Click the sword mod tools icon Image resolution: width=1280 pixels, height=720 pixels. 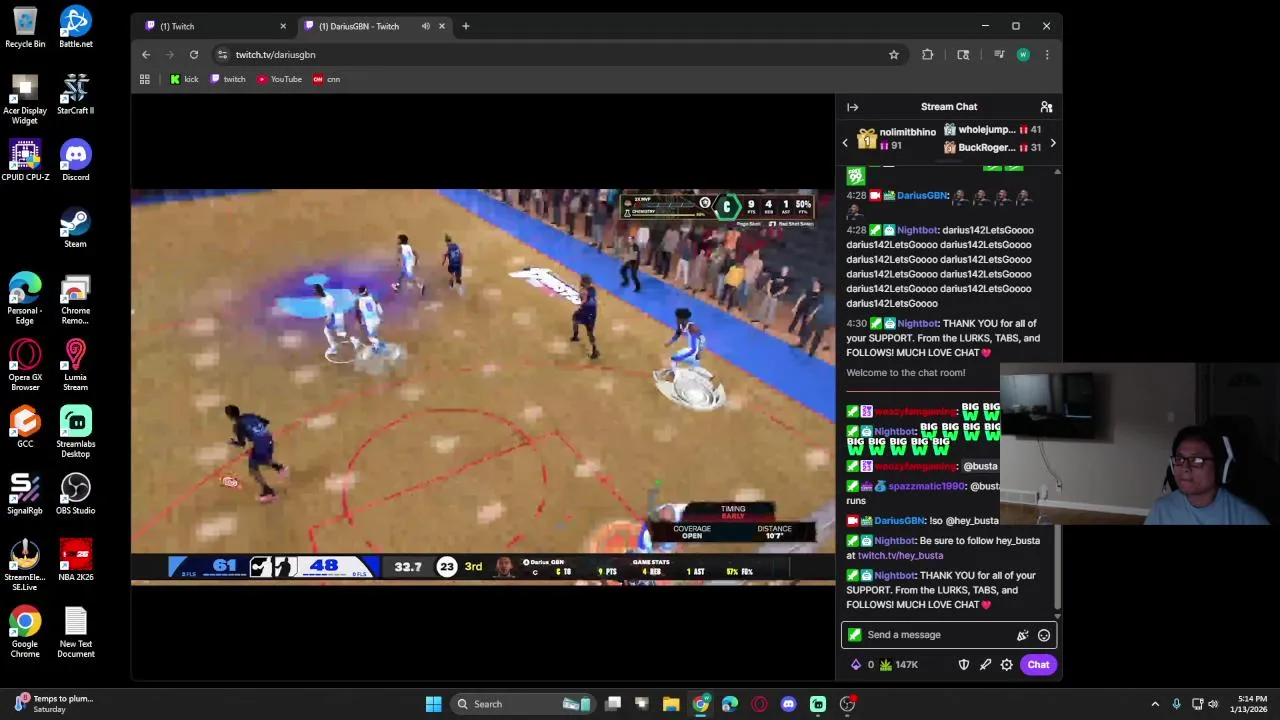point(985,665)
